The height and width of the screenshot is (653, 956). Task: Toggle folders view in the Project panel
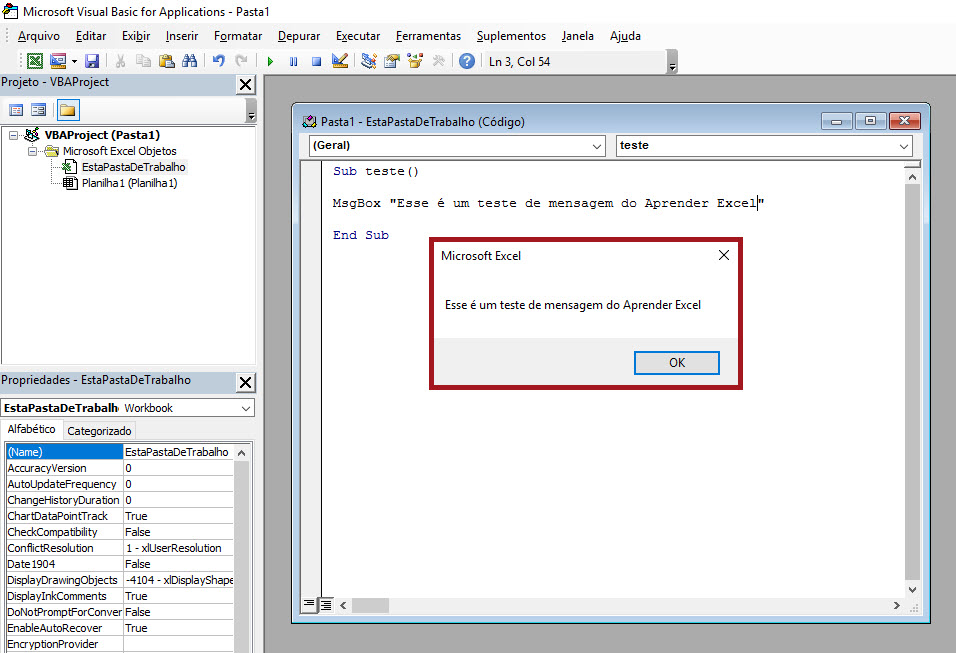(x=68, y=110)
